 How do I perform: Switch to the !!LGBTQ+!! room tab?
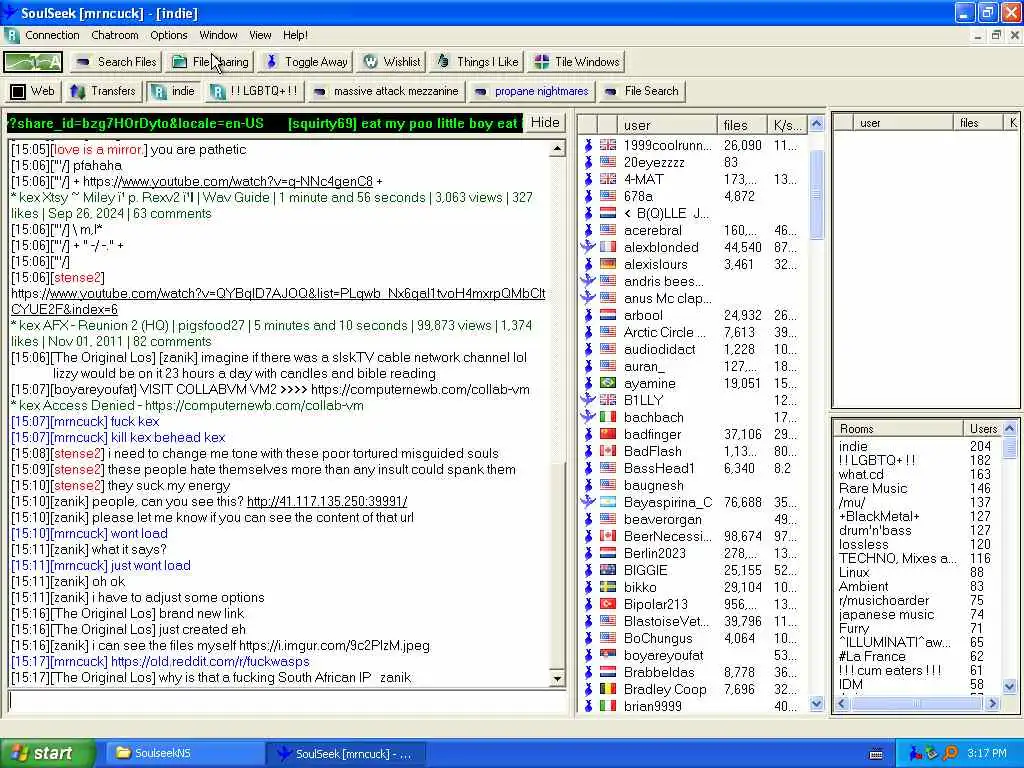tap(254, 91)
